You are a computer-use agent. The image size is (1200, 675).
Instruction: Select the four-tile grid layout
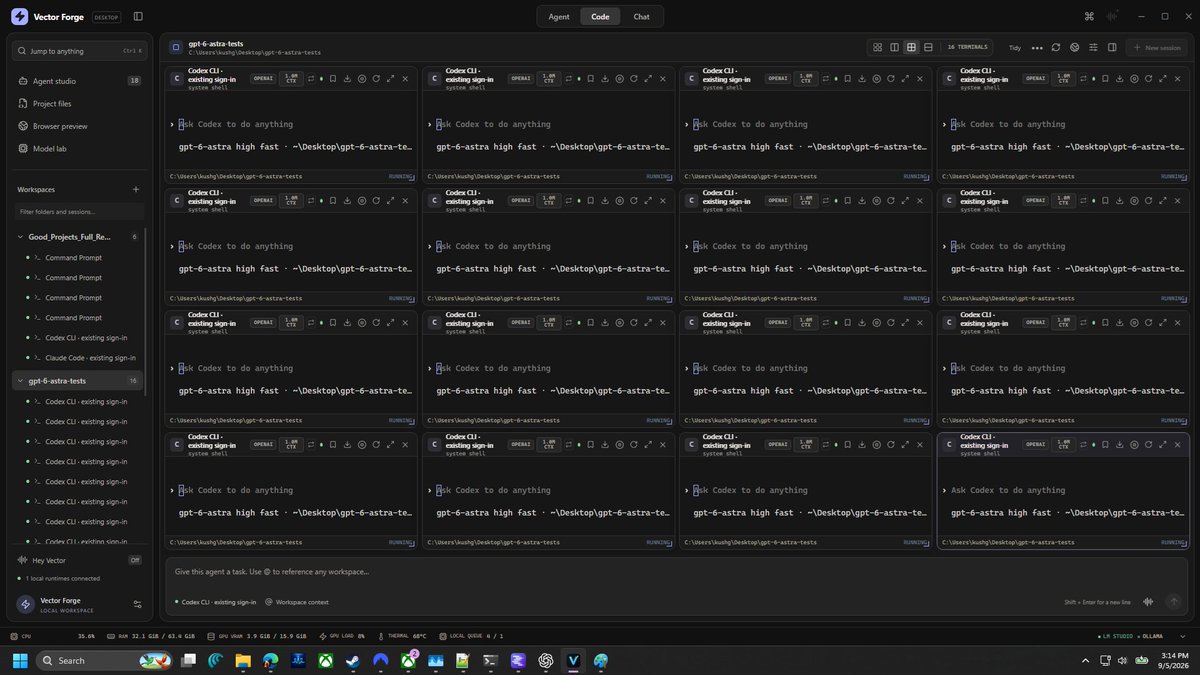(x=877, y=47)
